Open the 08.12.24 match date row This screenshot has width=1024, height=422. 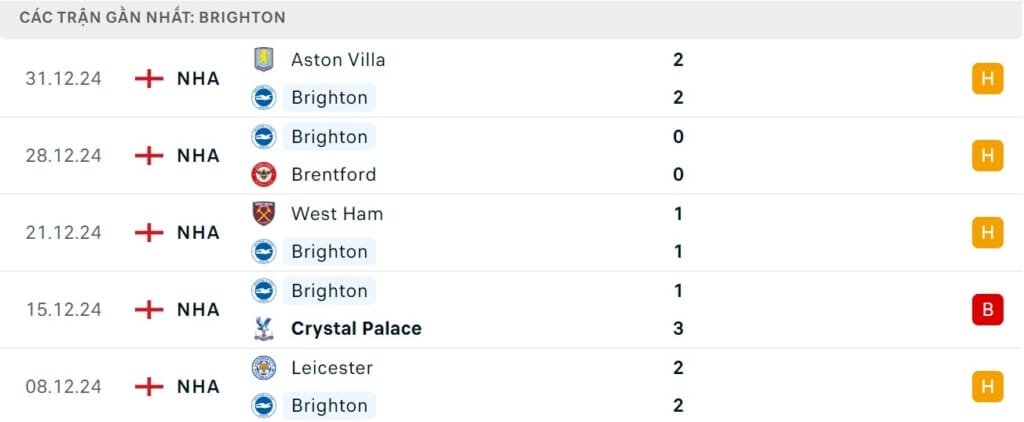pos(512,387)
